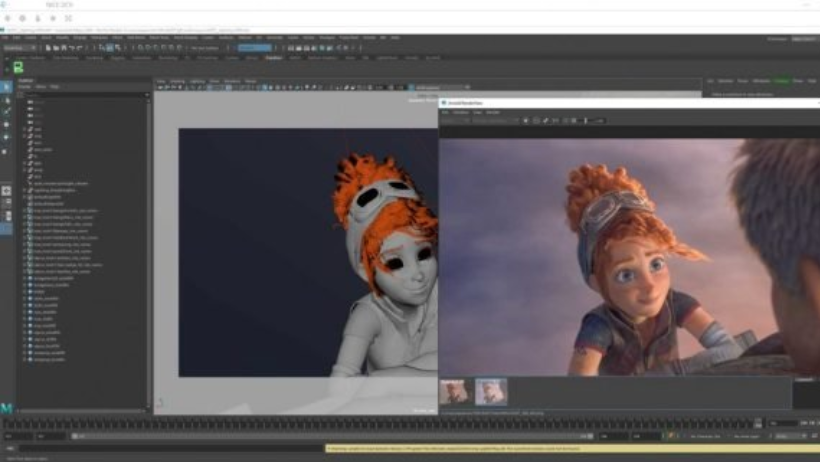Viewport: 820px width, 462px height.
Task: Open the Outliner Show menu
Action: point(41,86)
